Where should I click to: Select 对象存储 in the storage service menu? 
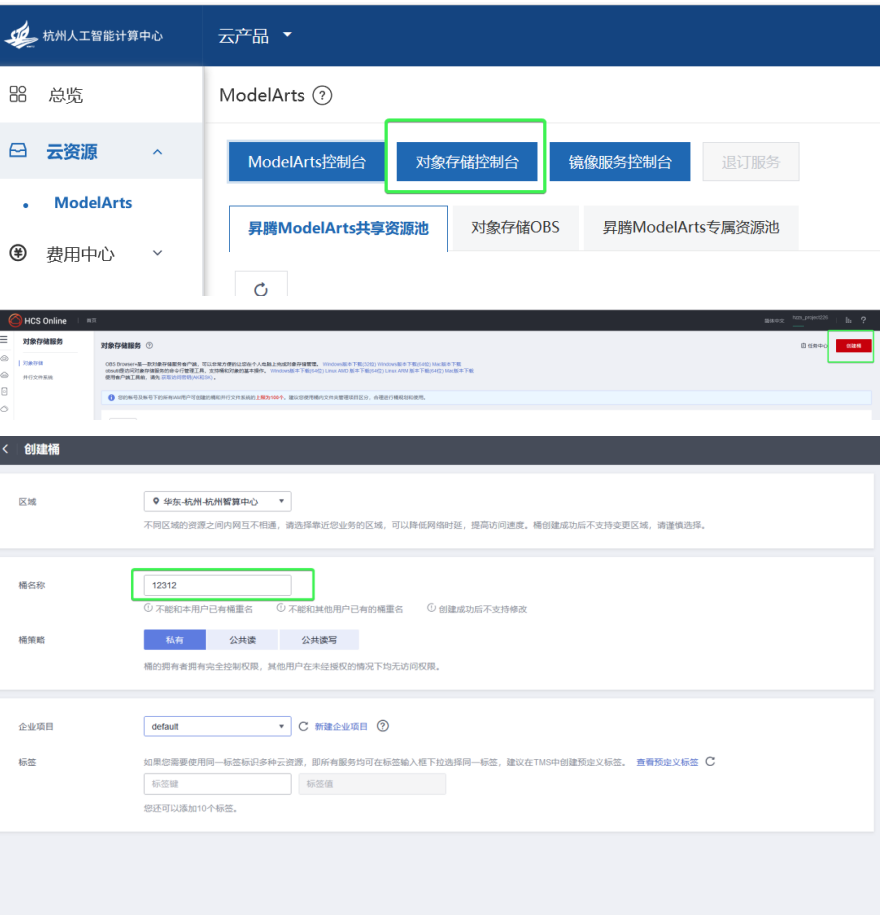click(33, 364)
